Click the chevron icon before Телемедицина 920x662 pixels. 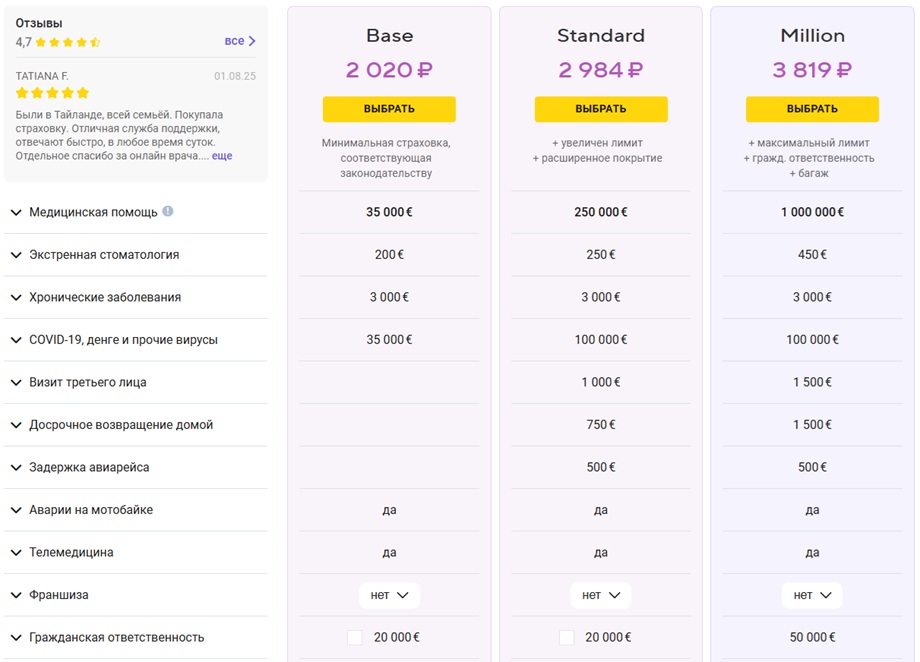click(x=16, y=553)
